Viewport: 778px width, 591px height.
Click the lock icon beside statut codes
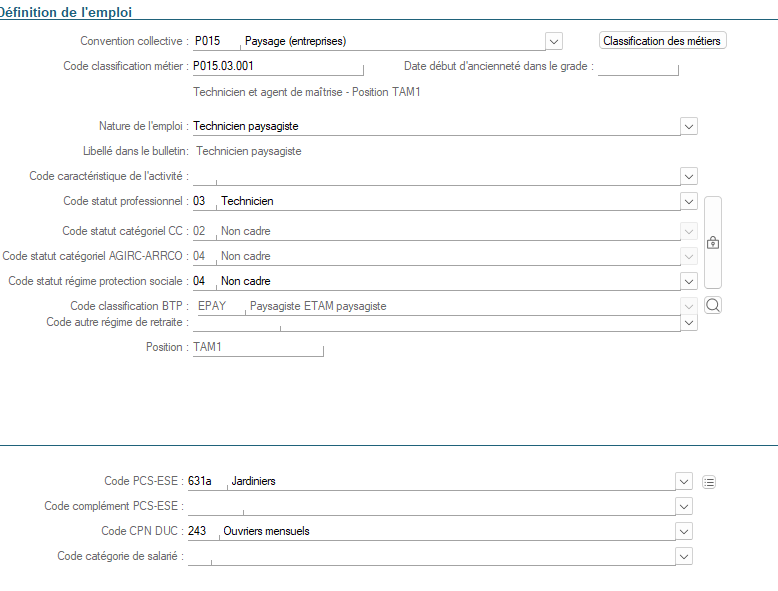(x=713, y=243)
